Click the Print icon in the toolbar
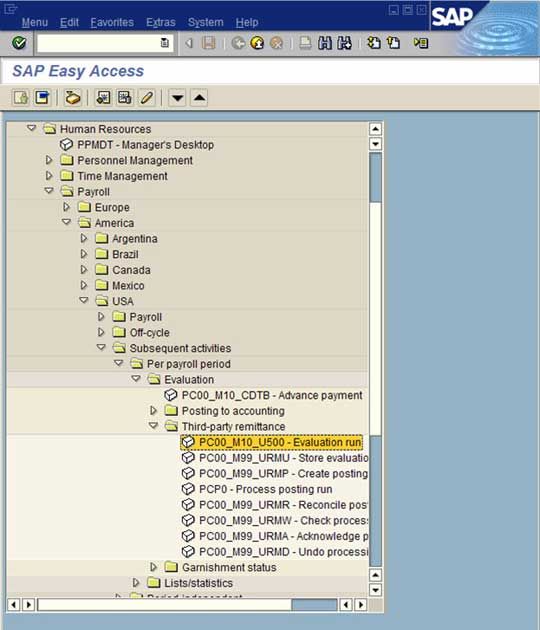 pyautogui.click(x=305, y=43)
